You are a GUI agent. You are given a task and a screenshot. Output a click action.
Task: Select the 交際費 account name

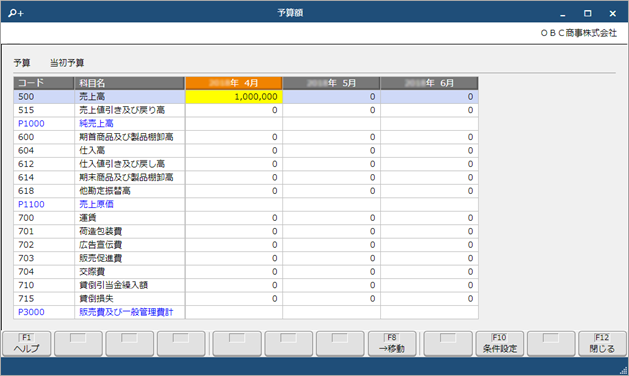tap(92, 272)
